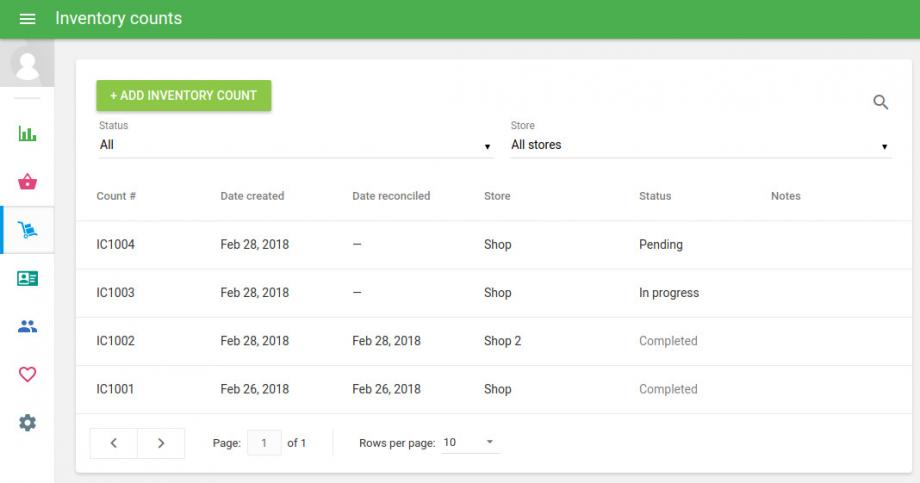Expand the Status filter dropdown

tap(296, 145)
